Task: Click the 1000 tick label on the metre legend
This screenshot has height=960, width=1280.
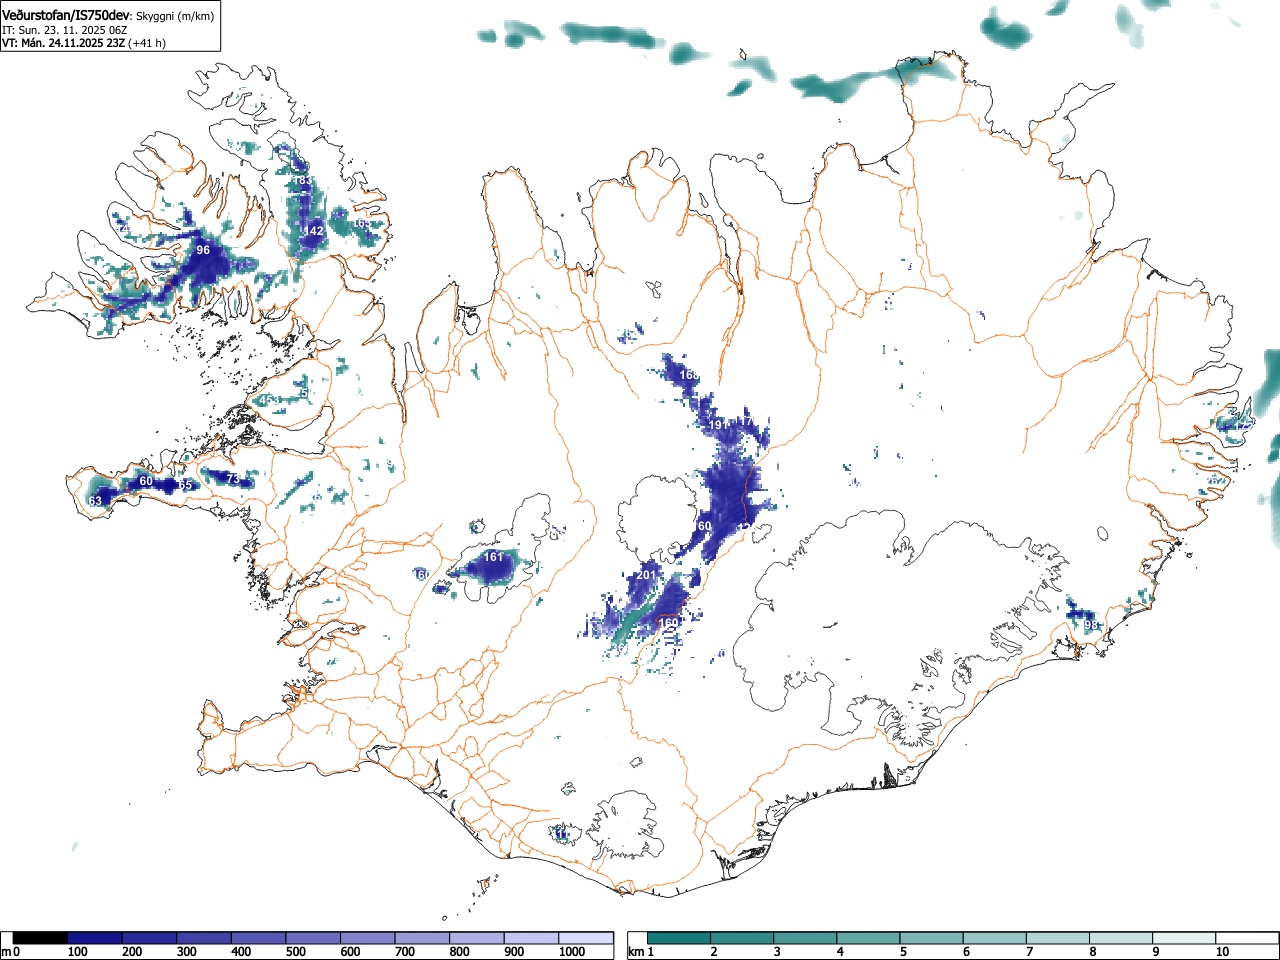Action: (572, 952)
